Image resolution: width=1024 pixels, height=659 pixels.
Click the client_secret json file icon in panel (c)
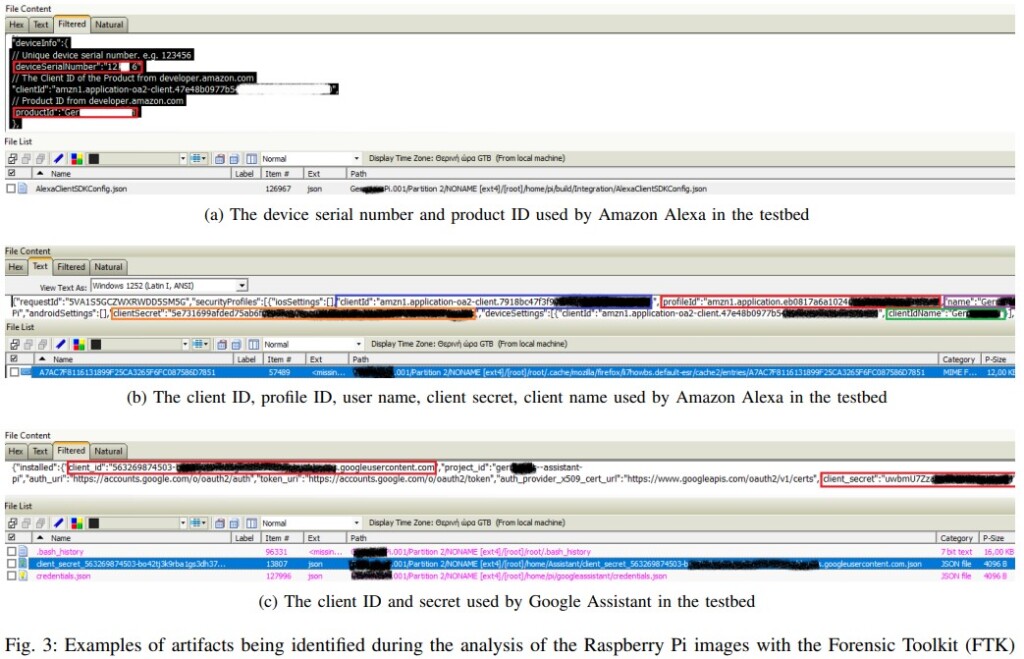click(x=23, y=564)
